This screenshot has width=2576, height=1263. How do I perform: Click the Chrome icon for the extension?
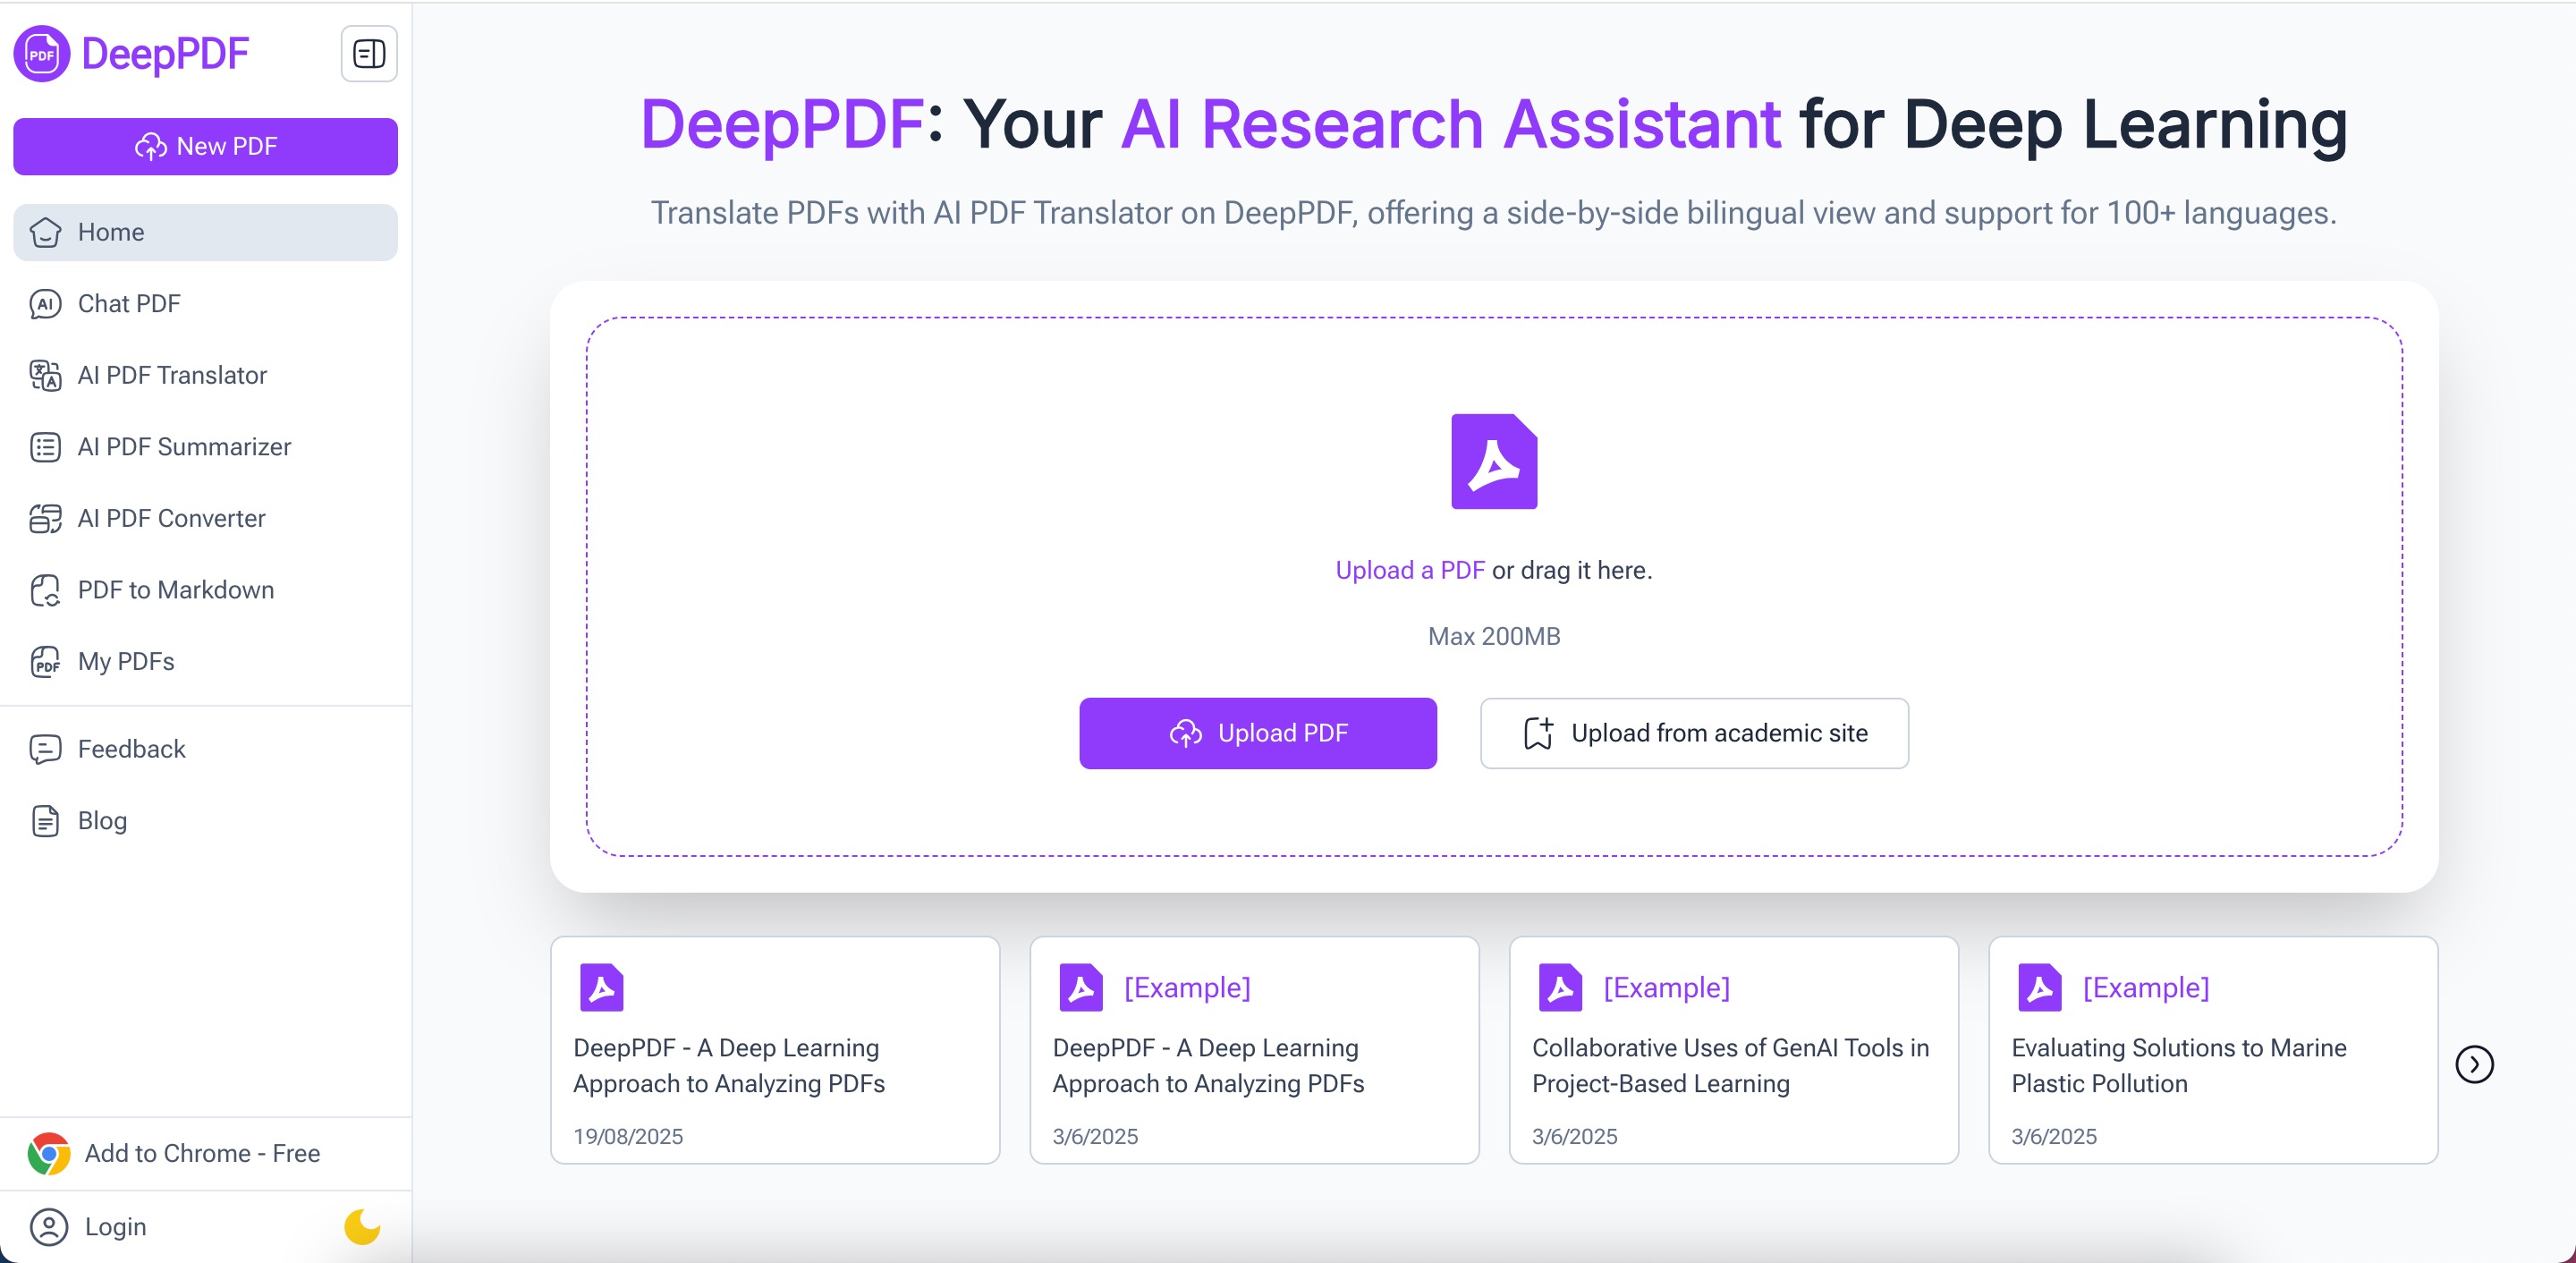click(49, 1153)
